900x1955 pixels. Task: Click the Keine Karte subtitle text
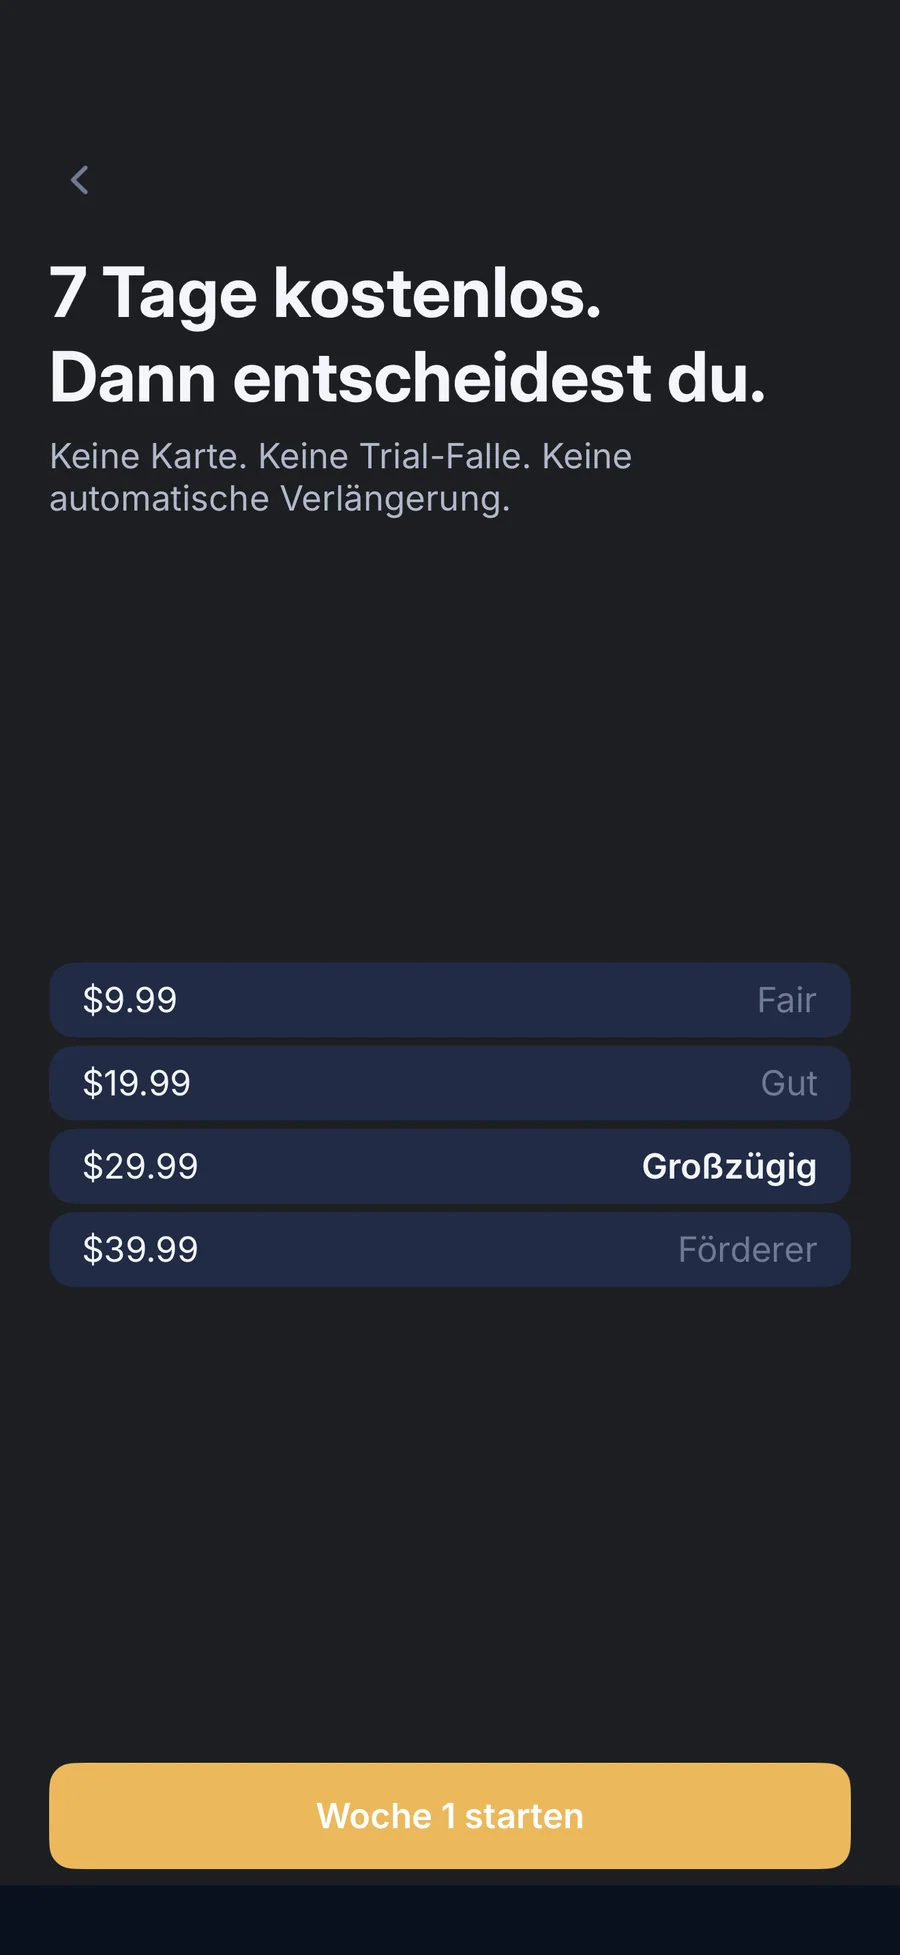[341, 456]
